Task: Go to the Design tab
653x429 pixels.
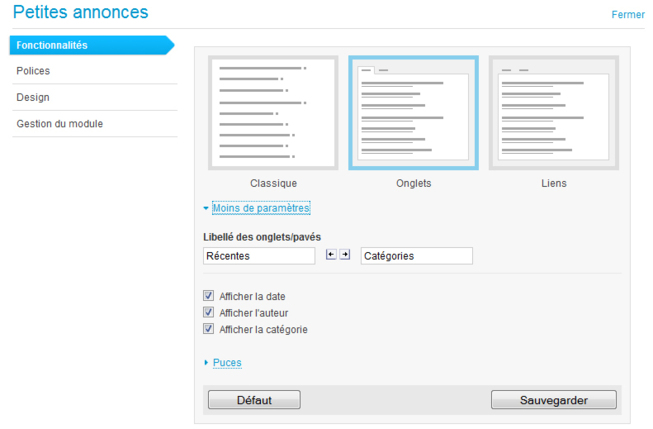Action: [x=33, y=97]
